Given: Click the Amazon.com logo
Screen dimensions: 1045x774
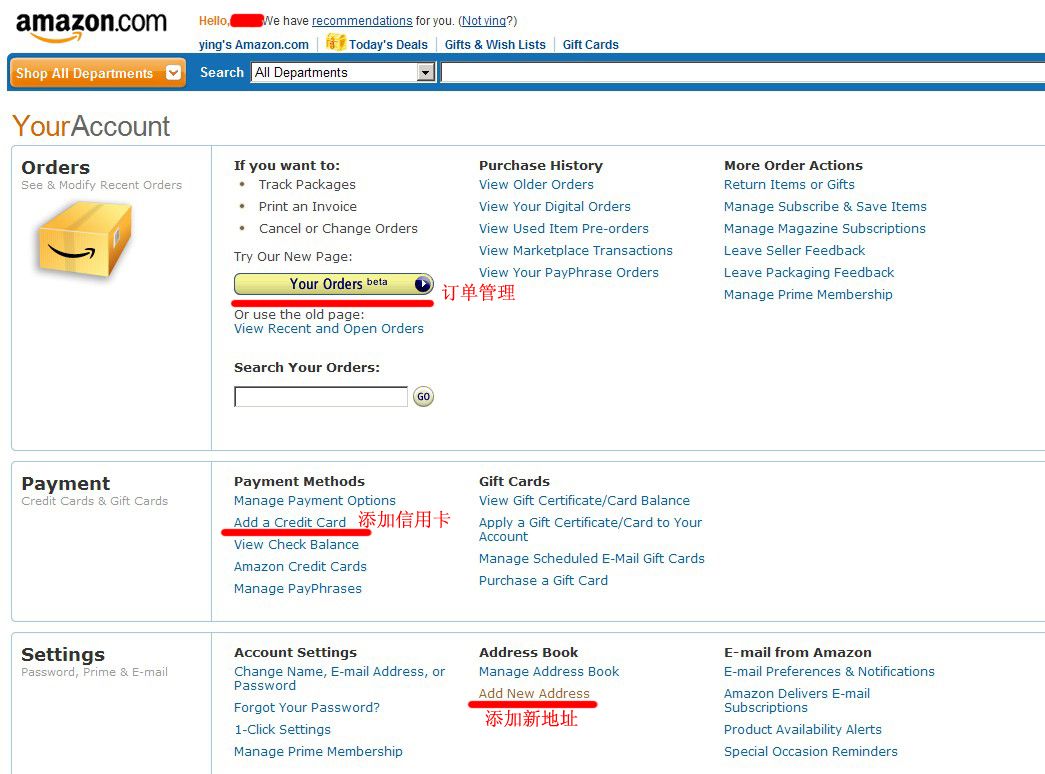Looking at the screenshot, I should 91,26.
